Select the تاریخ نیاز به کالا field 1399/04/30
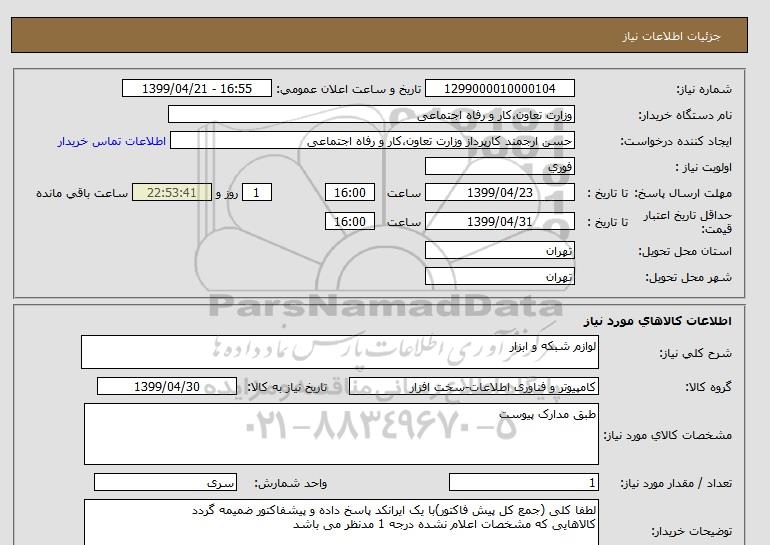 pos(167,386)
